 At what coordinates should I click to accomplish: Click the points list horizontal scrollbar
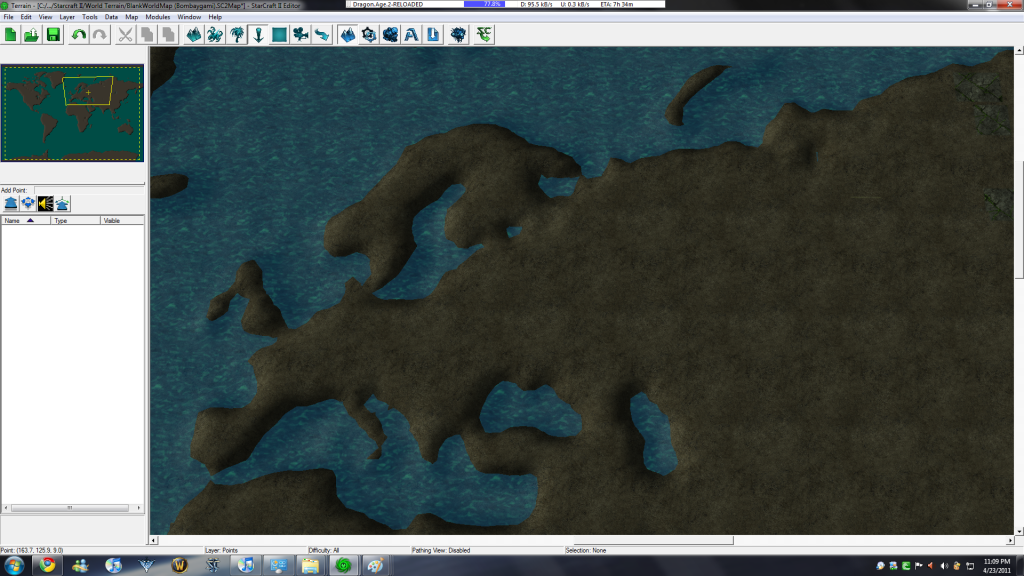tap(72, 507)
